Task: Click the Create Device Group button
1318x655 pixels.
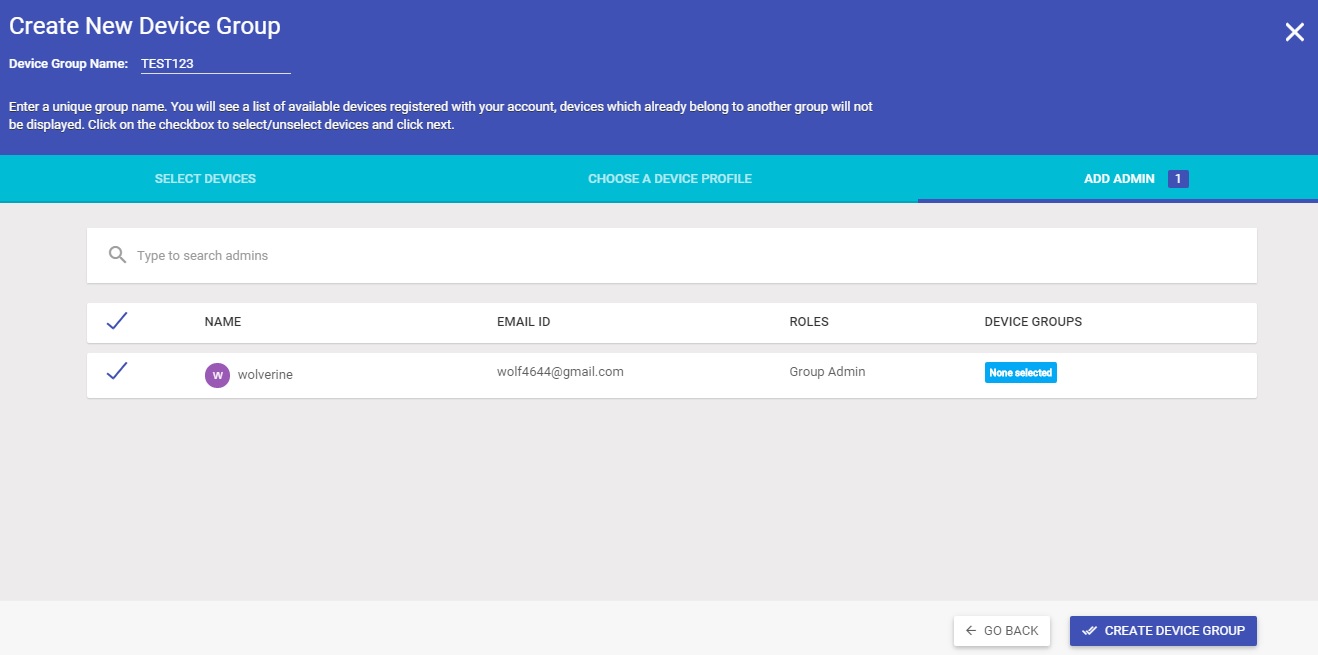Action: coord(1163,631)
